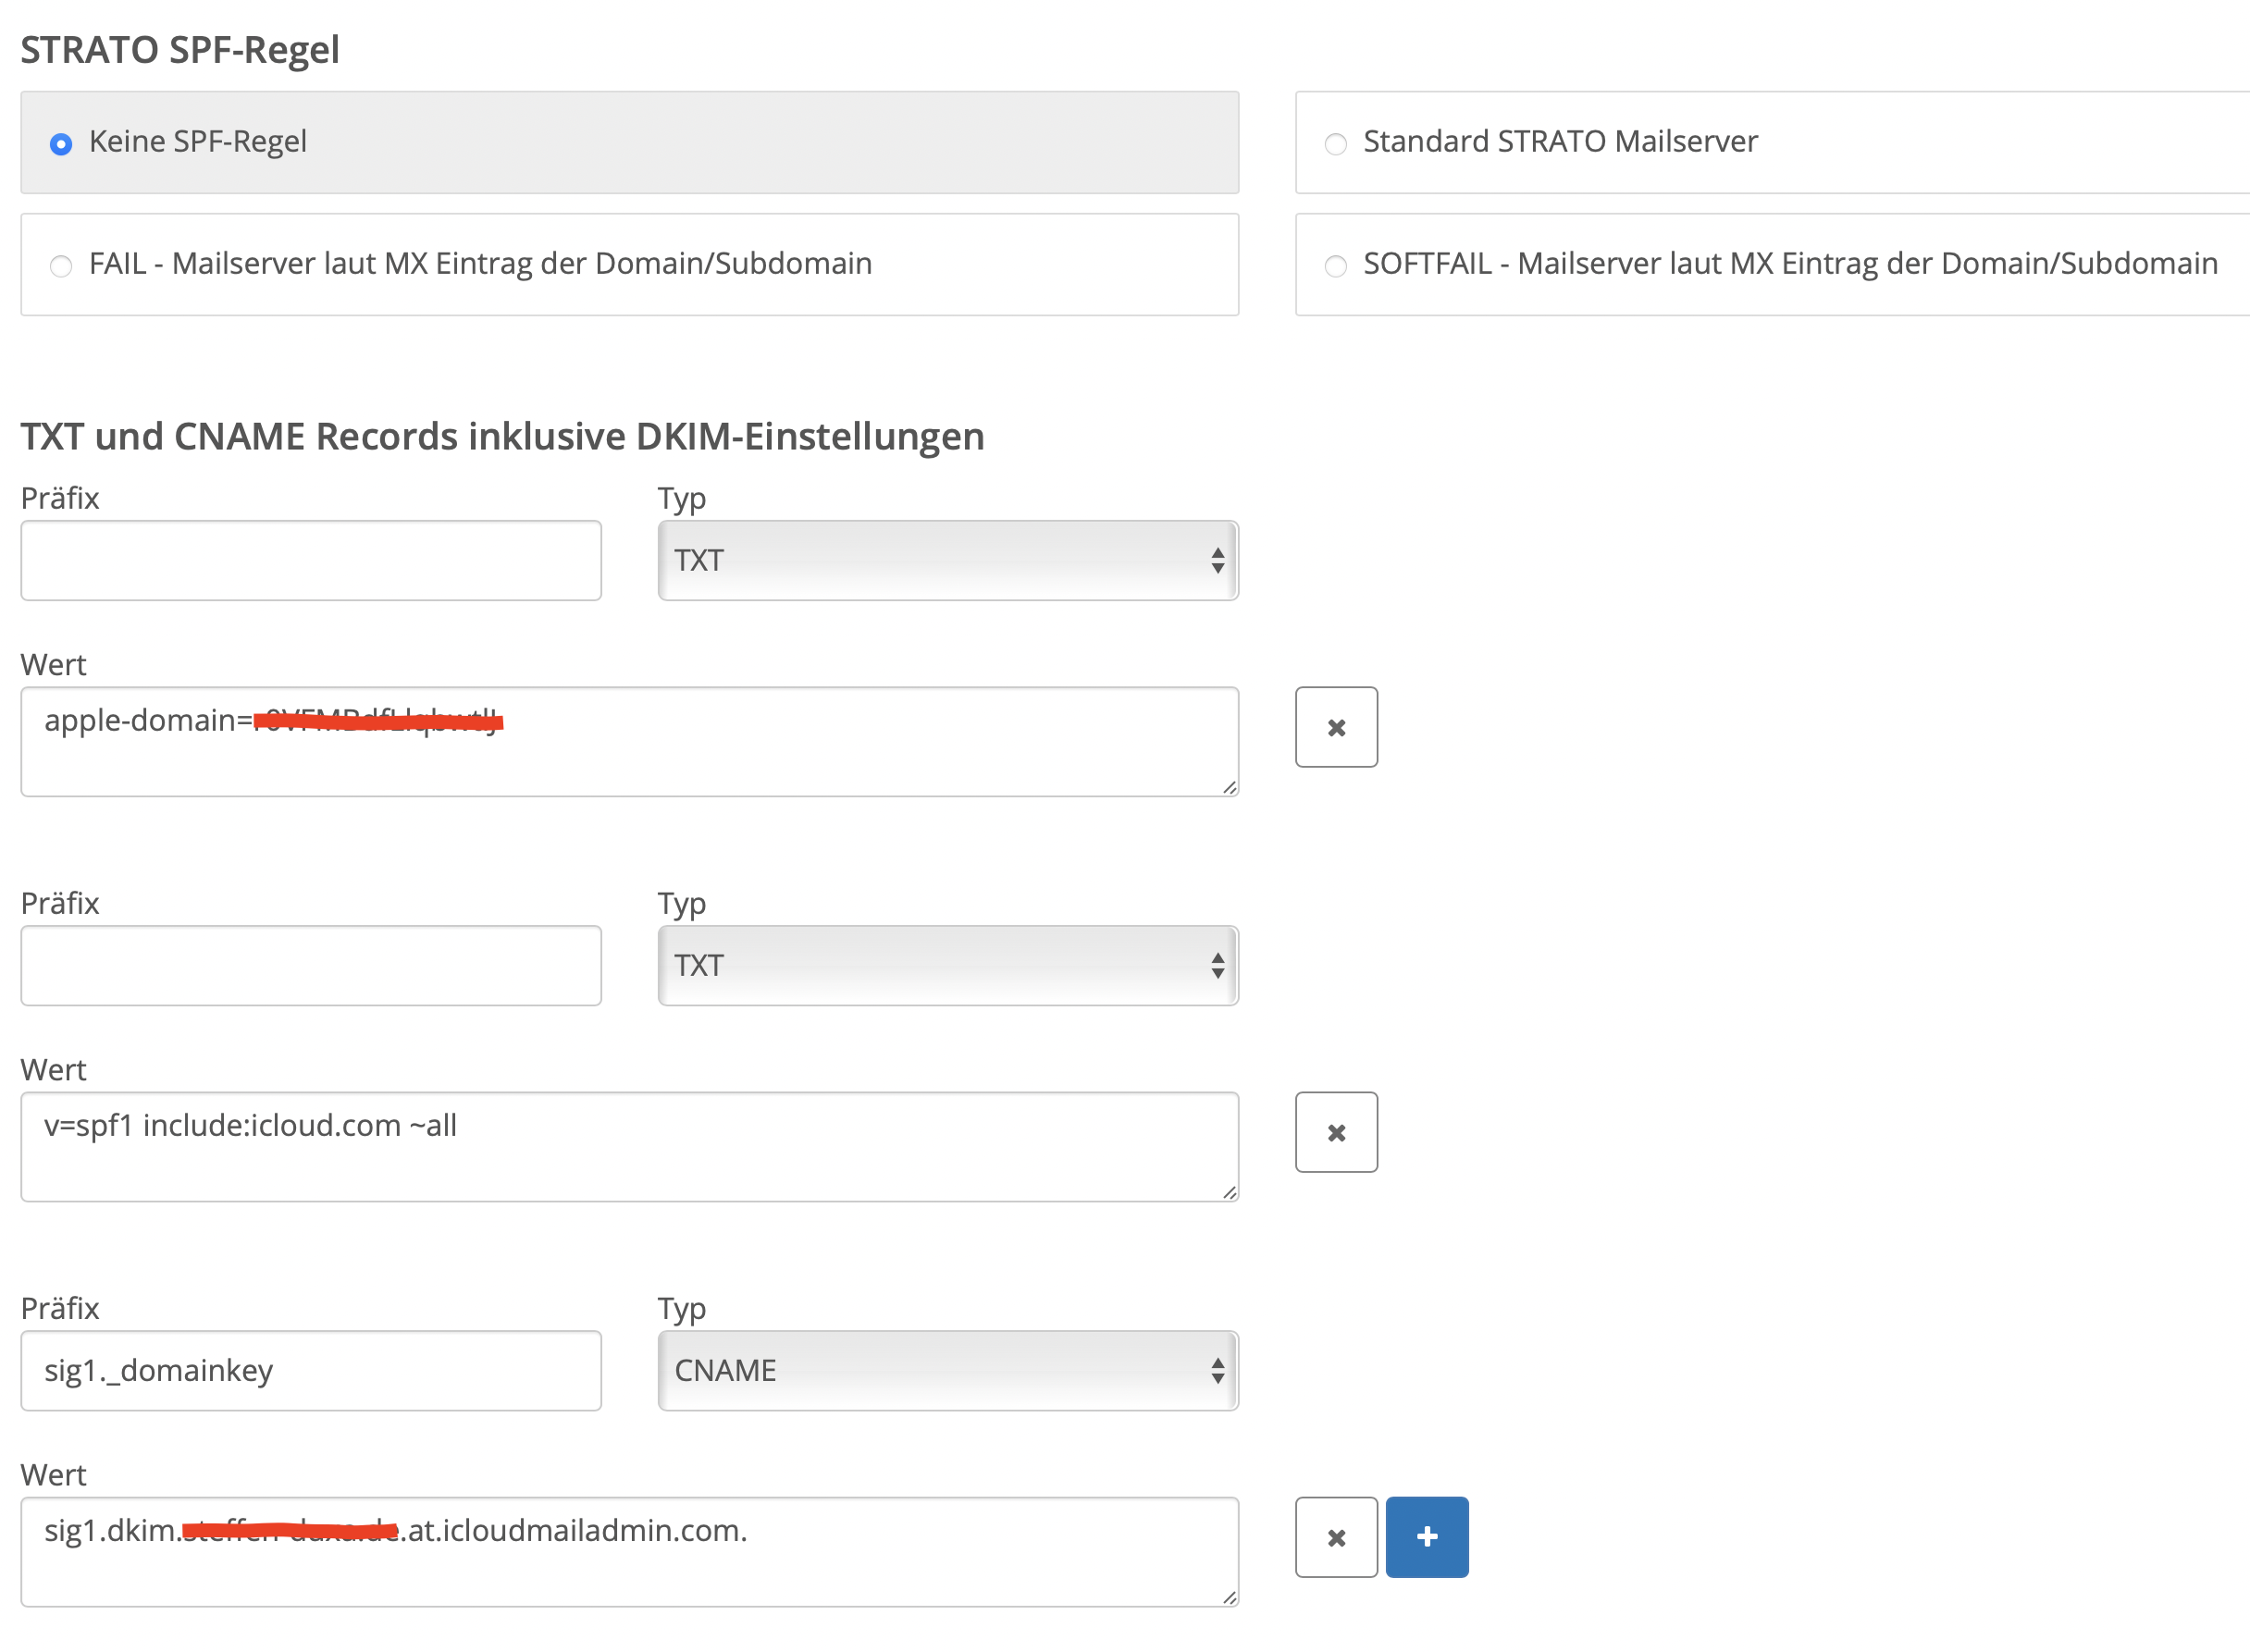
Task: Select FAIL Mailserver laut MX option
Action: 61,266
